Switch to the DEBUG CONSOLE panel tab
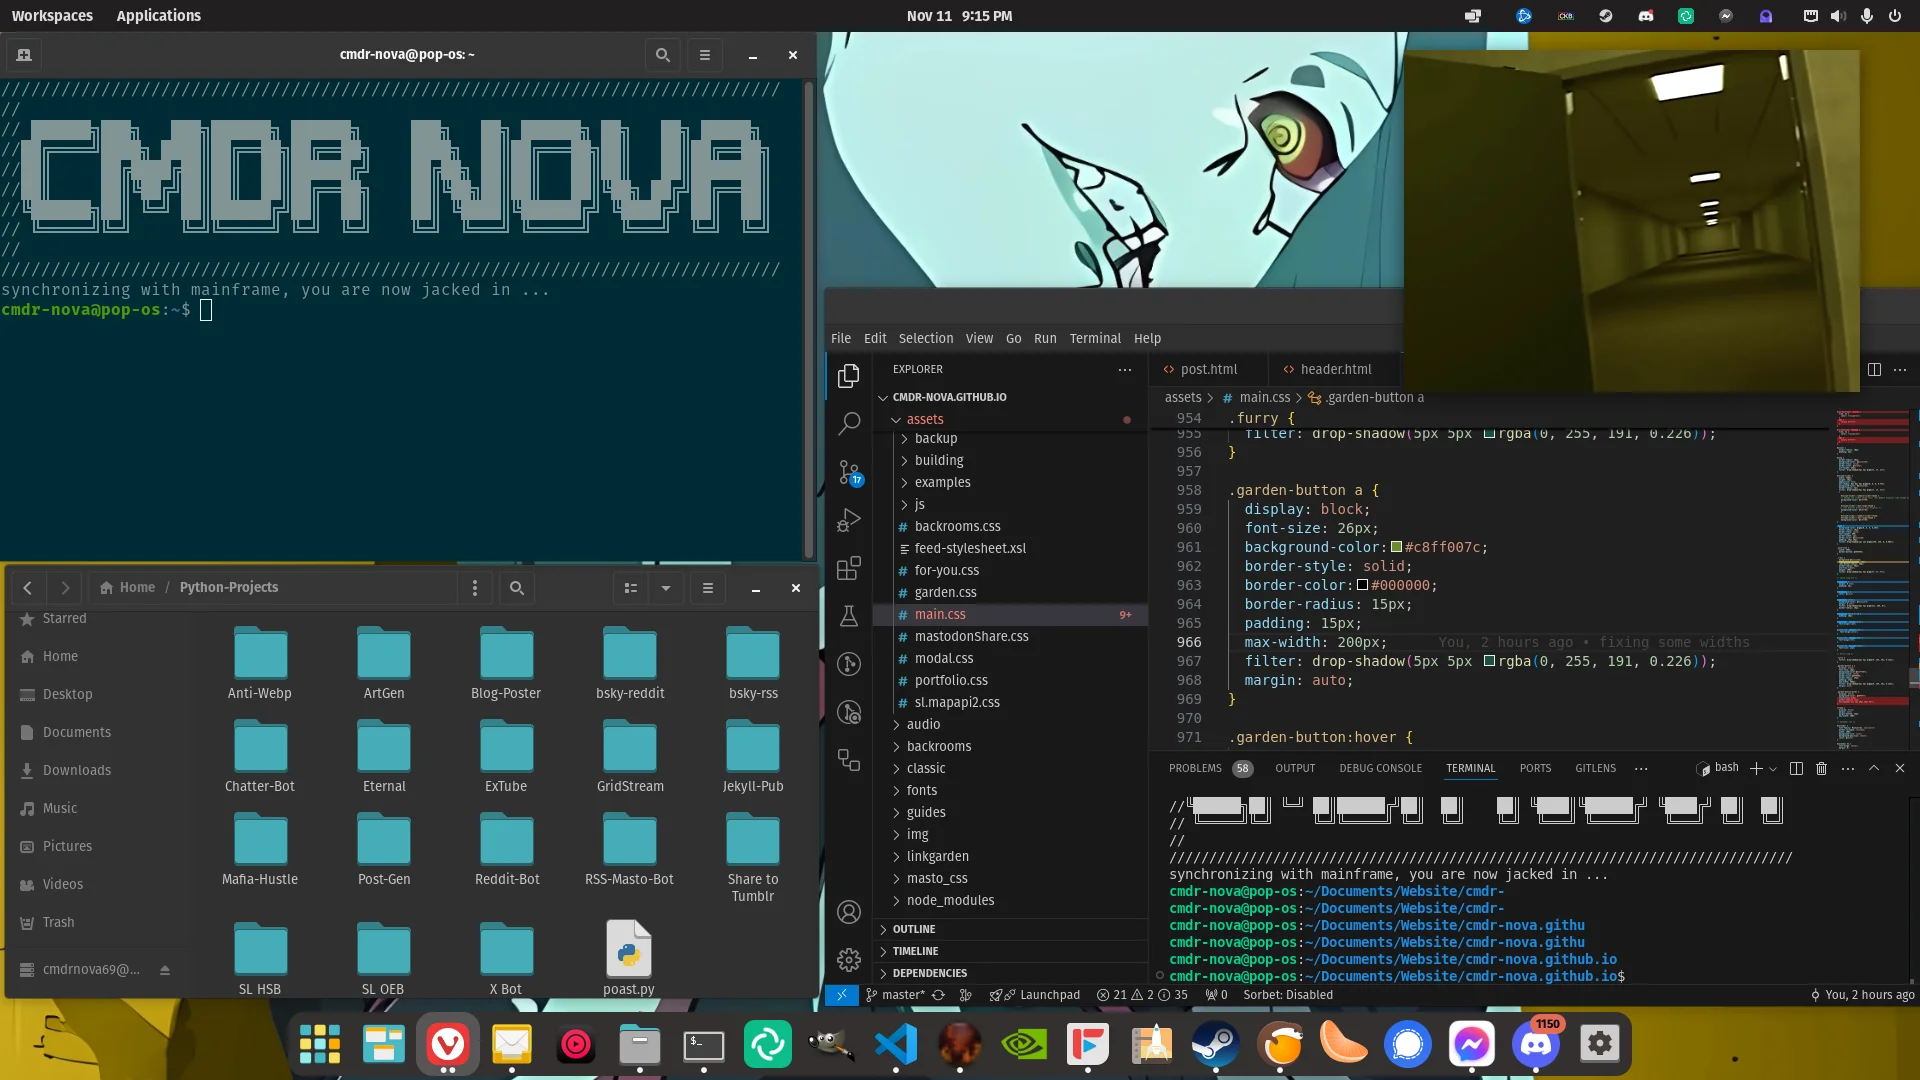 pyautogui.click(x=1380, y=768)
